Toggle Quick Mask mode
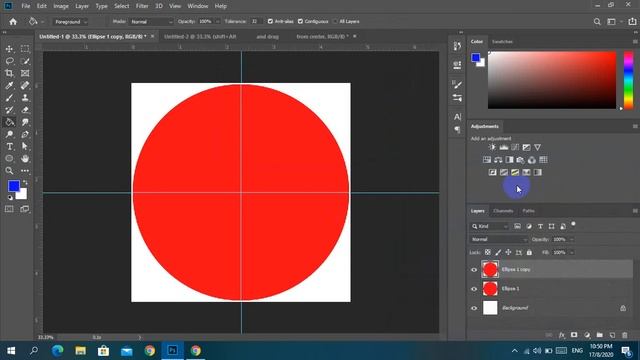 (x=9, y=209)
